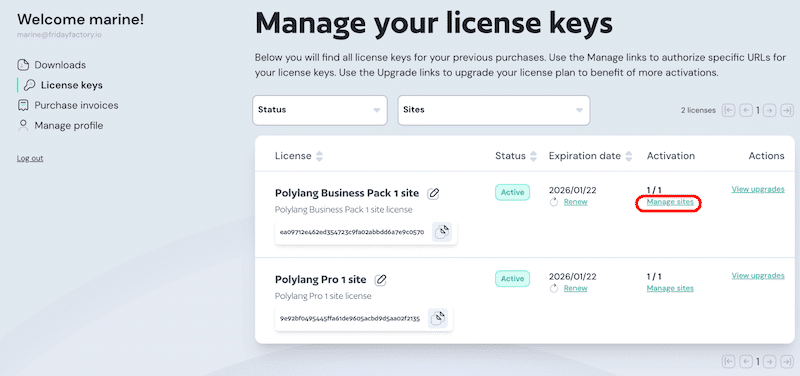The width and height of the screenshot is (800, 376).
Task: Go to previous page in top pagination
Action: (x=746, y=110)
